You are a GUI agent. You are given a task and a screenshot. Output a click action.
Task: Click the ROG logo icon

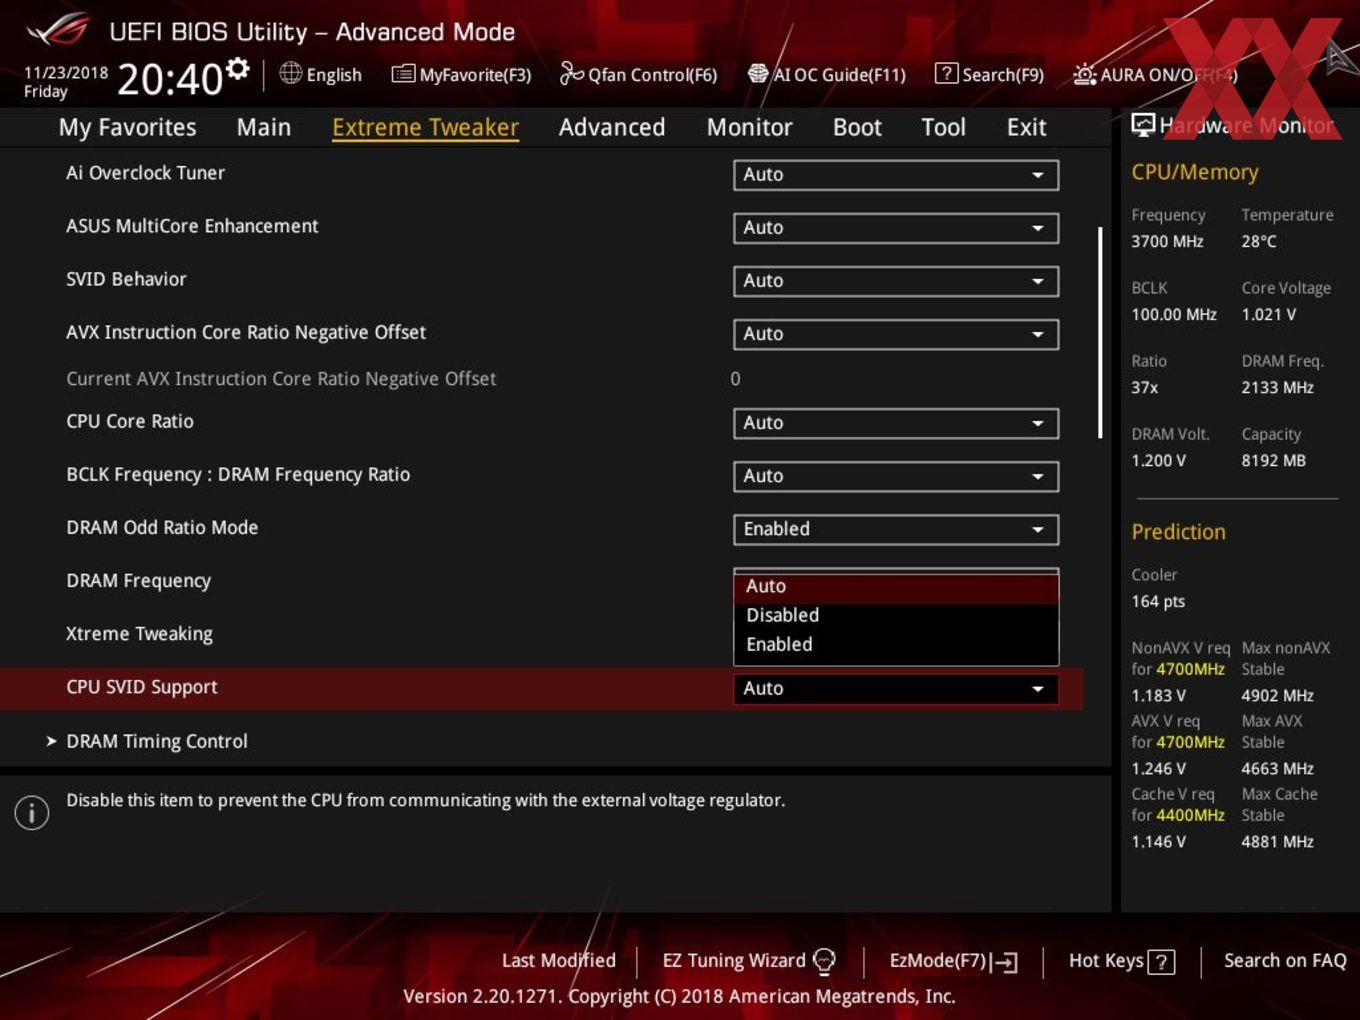click(x=58, y=30)
